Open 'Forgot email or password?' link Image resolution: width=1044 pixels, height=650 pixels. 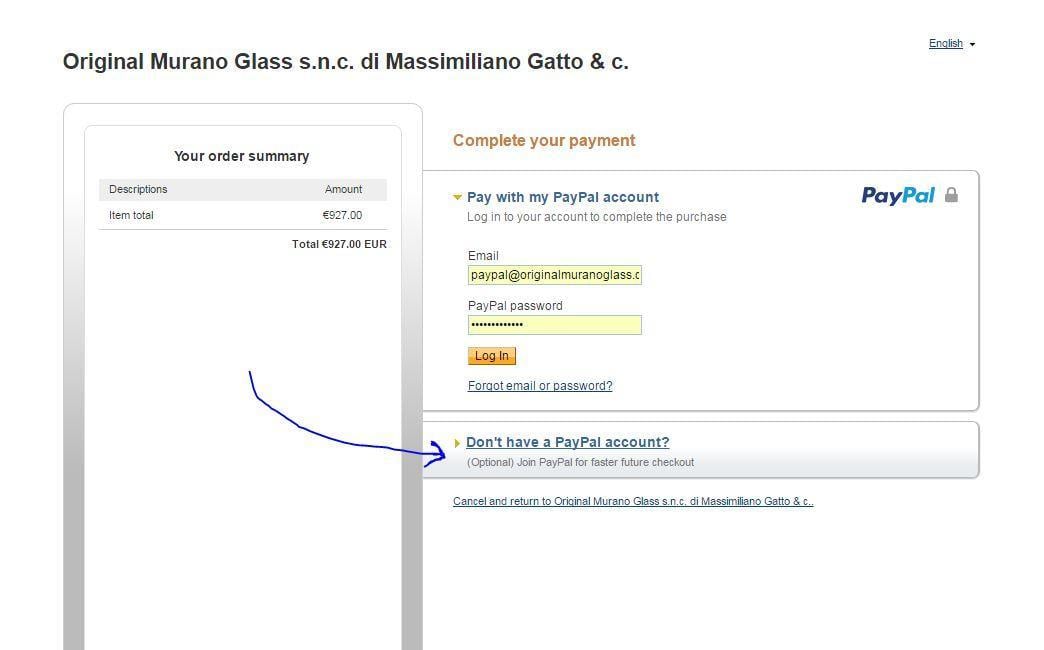click(540, 386)
